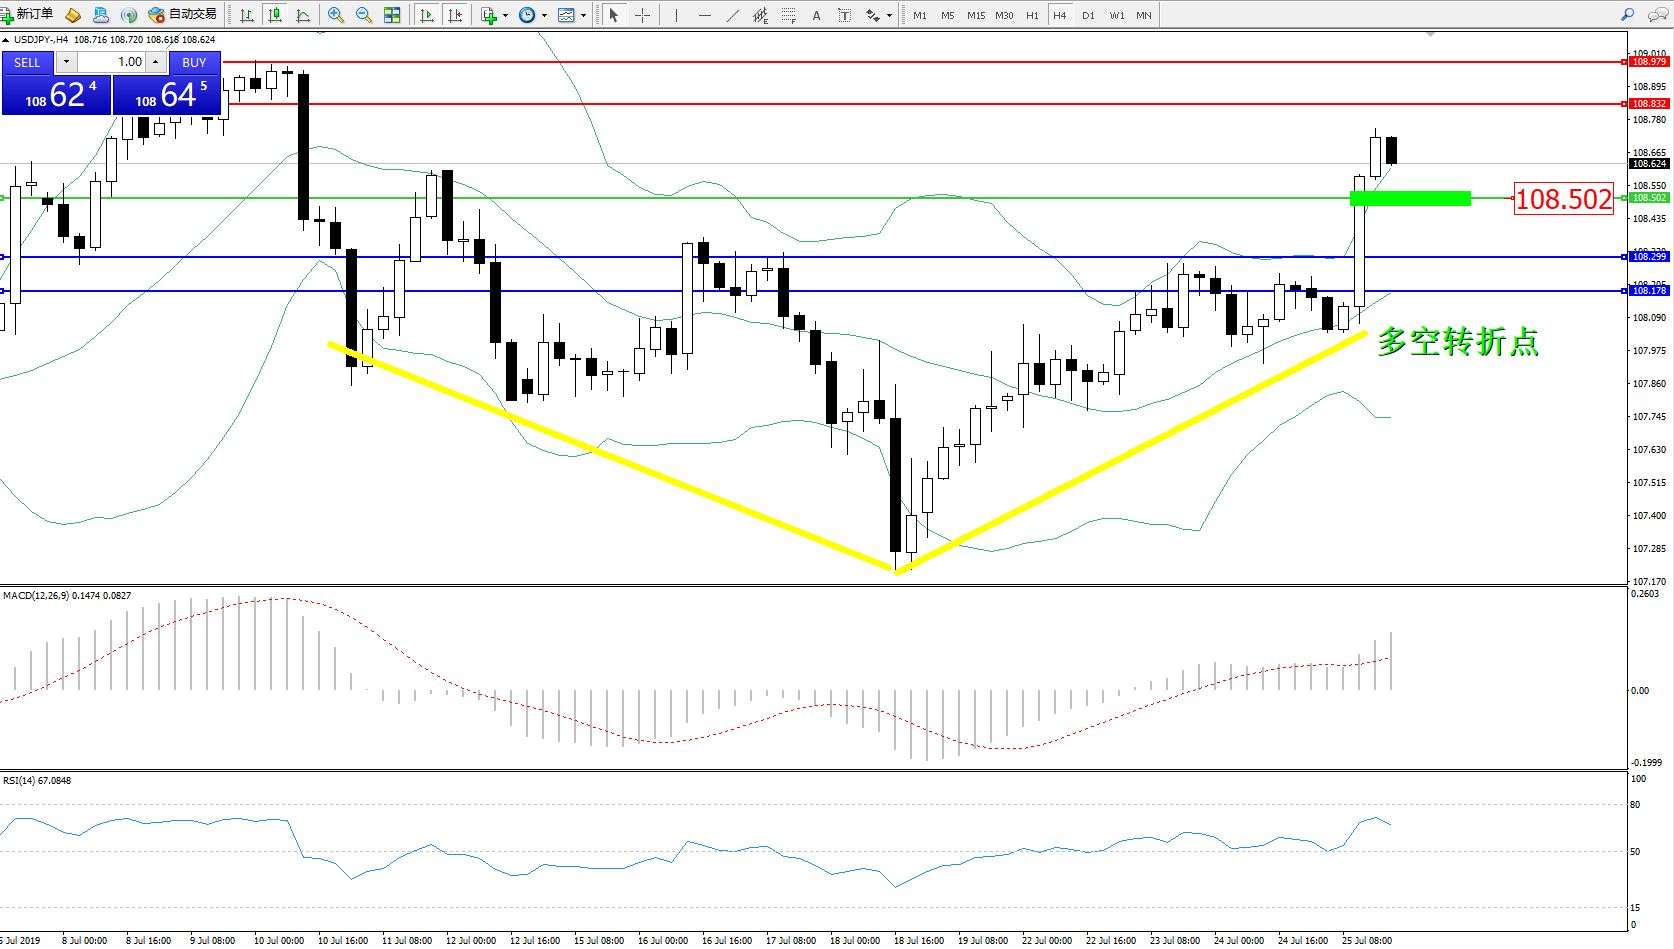Toggle 自动交易 auto trading
This screenshot has height=949, width=1674.
point(182,15)
